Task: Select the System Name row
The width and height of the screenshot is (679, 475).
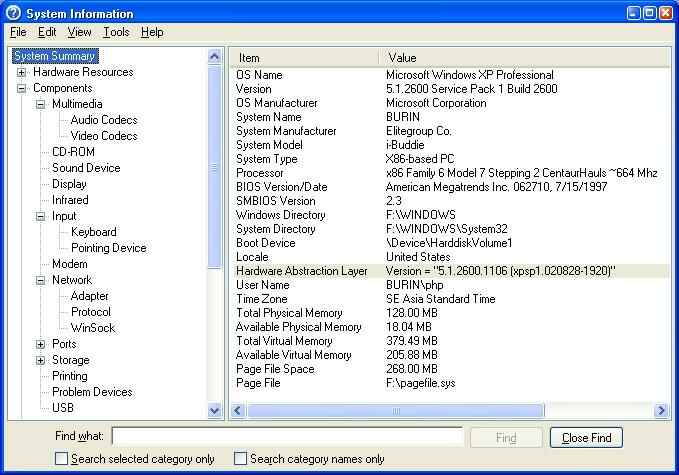Action: (450, 117)
